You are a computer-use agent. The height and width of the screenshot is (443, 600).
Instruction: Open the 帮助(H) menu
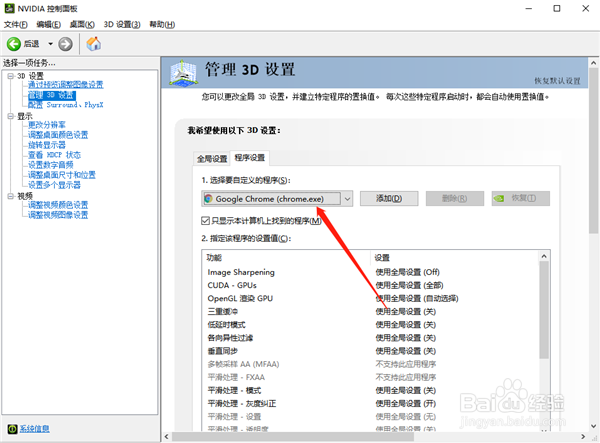[x=162, y=24]
